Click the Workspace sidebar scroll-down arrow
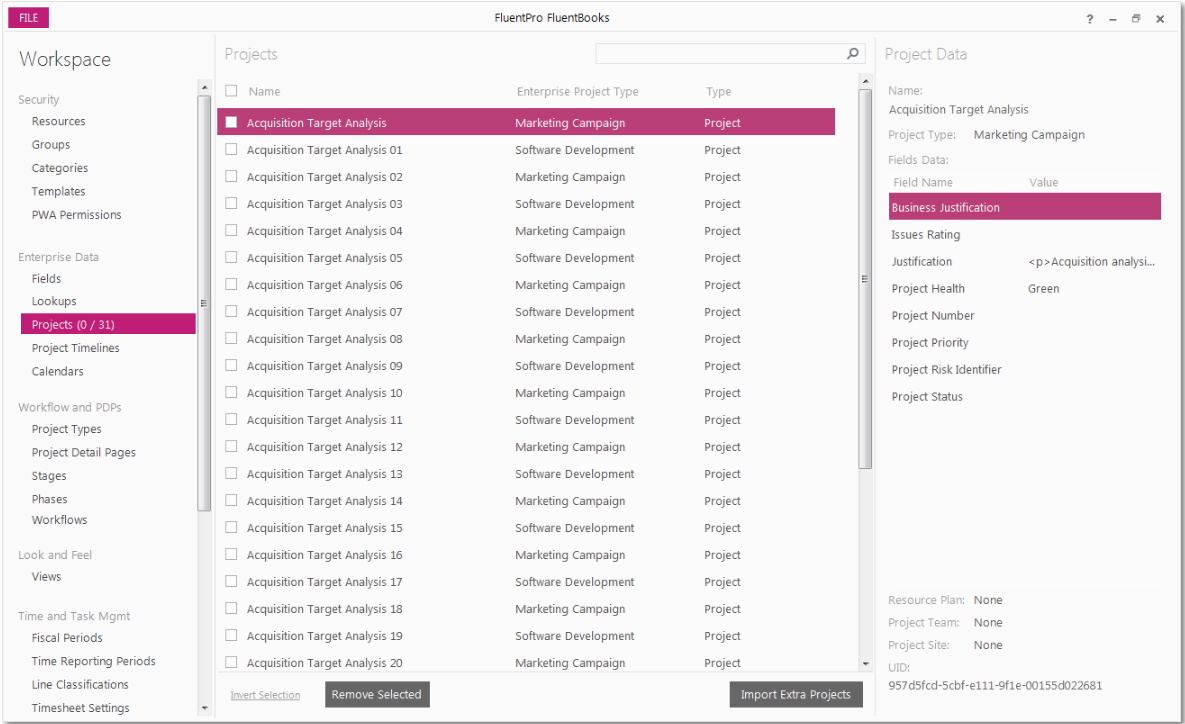 204,708
